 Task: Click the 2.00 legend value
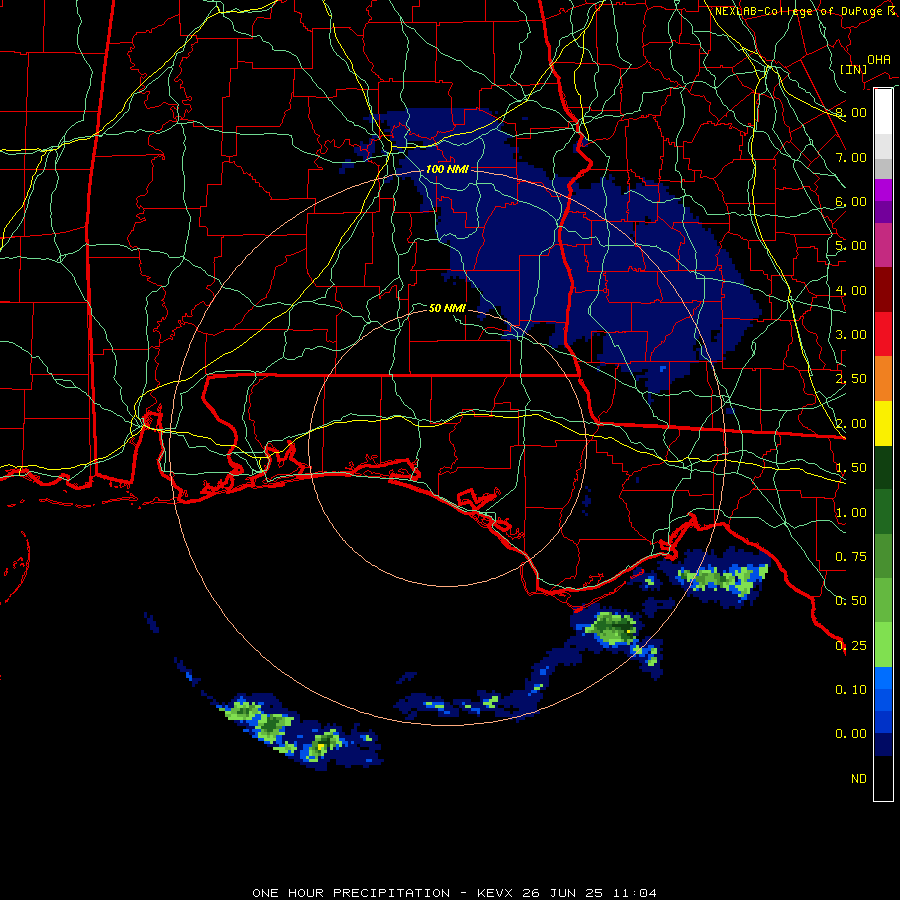(x=851, y=424)
